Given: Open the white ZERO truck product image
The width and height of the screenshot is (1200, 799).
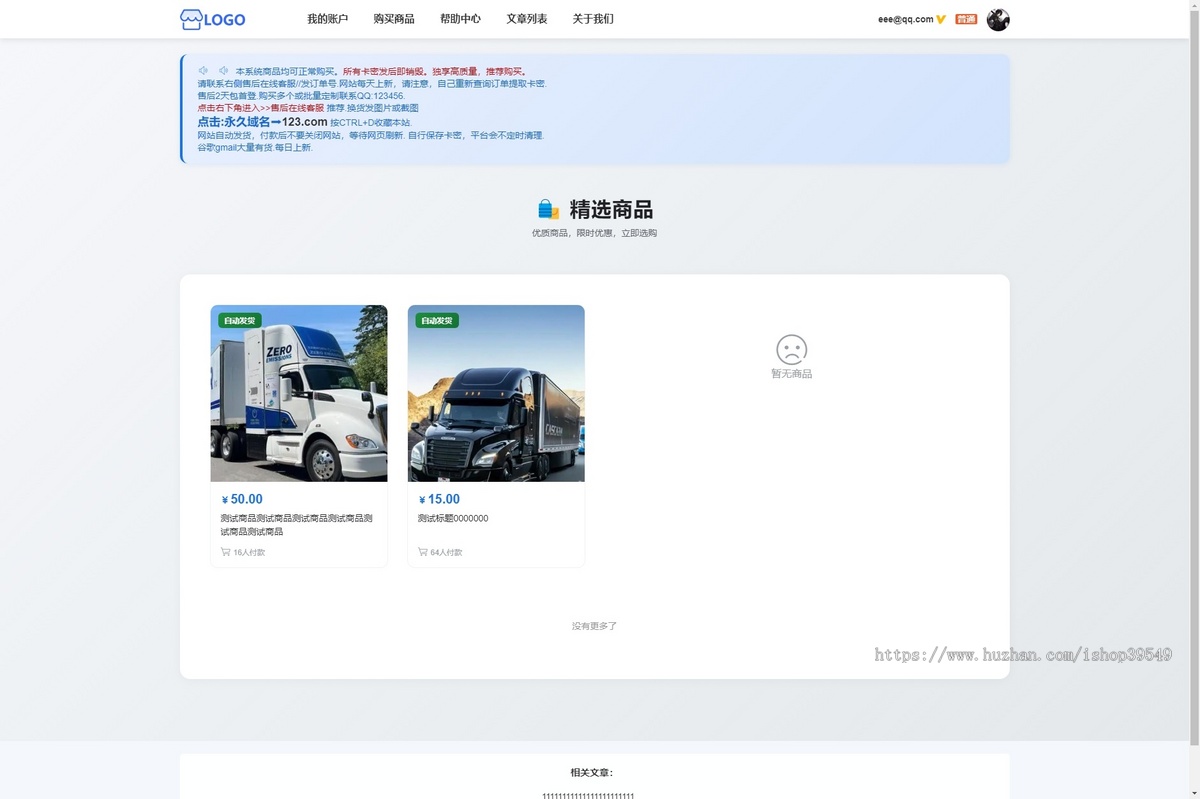Looking at the screenshot, I should [x=299, y=393].
